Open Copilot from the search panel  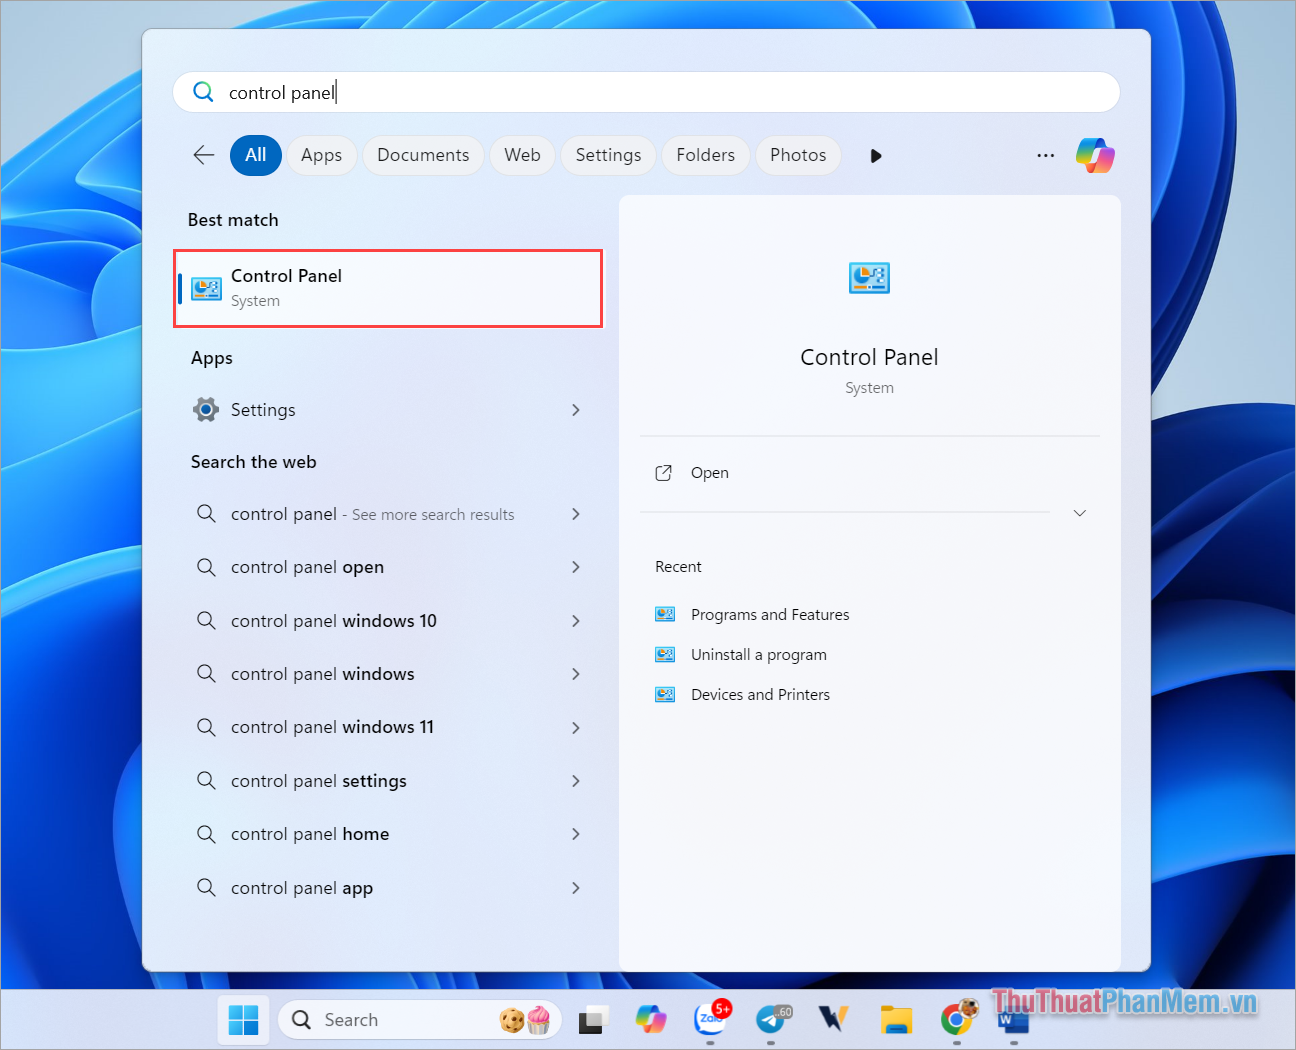click(1095, 155)
